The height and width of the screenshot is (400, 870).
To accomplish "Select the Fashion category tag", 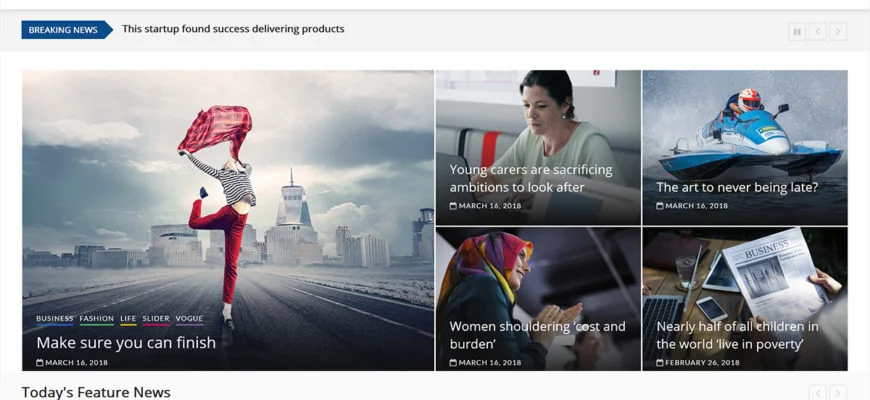I will pos(97,319).
